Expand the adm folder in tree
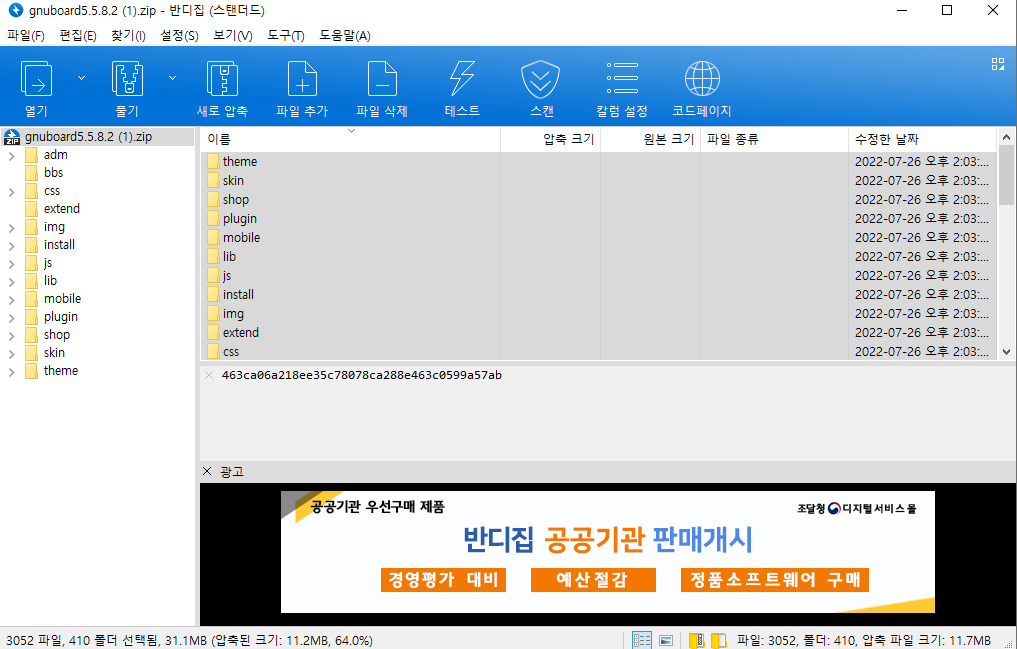The width and height of the screenshot is (1017, 649). (x=12, y=156)
